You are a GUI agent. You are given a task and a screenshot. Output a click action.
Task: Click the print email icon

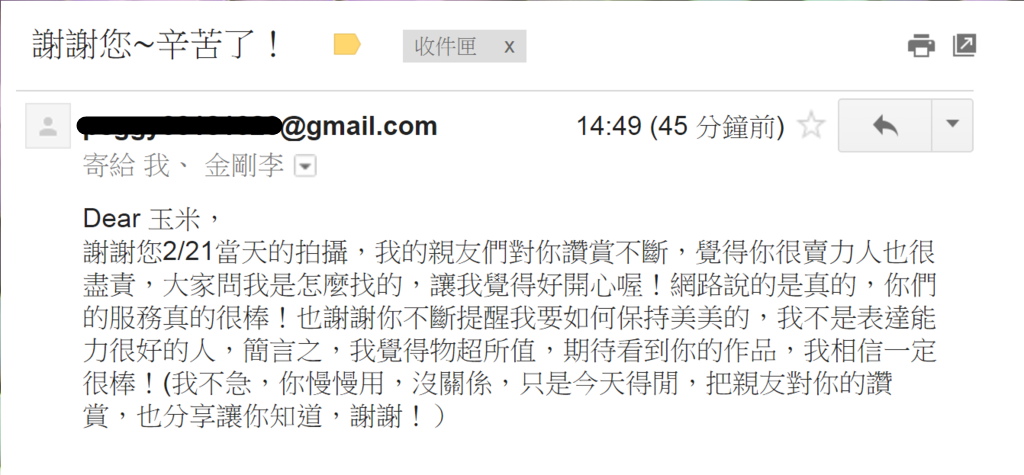(921, 46)
